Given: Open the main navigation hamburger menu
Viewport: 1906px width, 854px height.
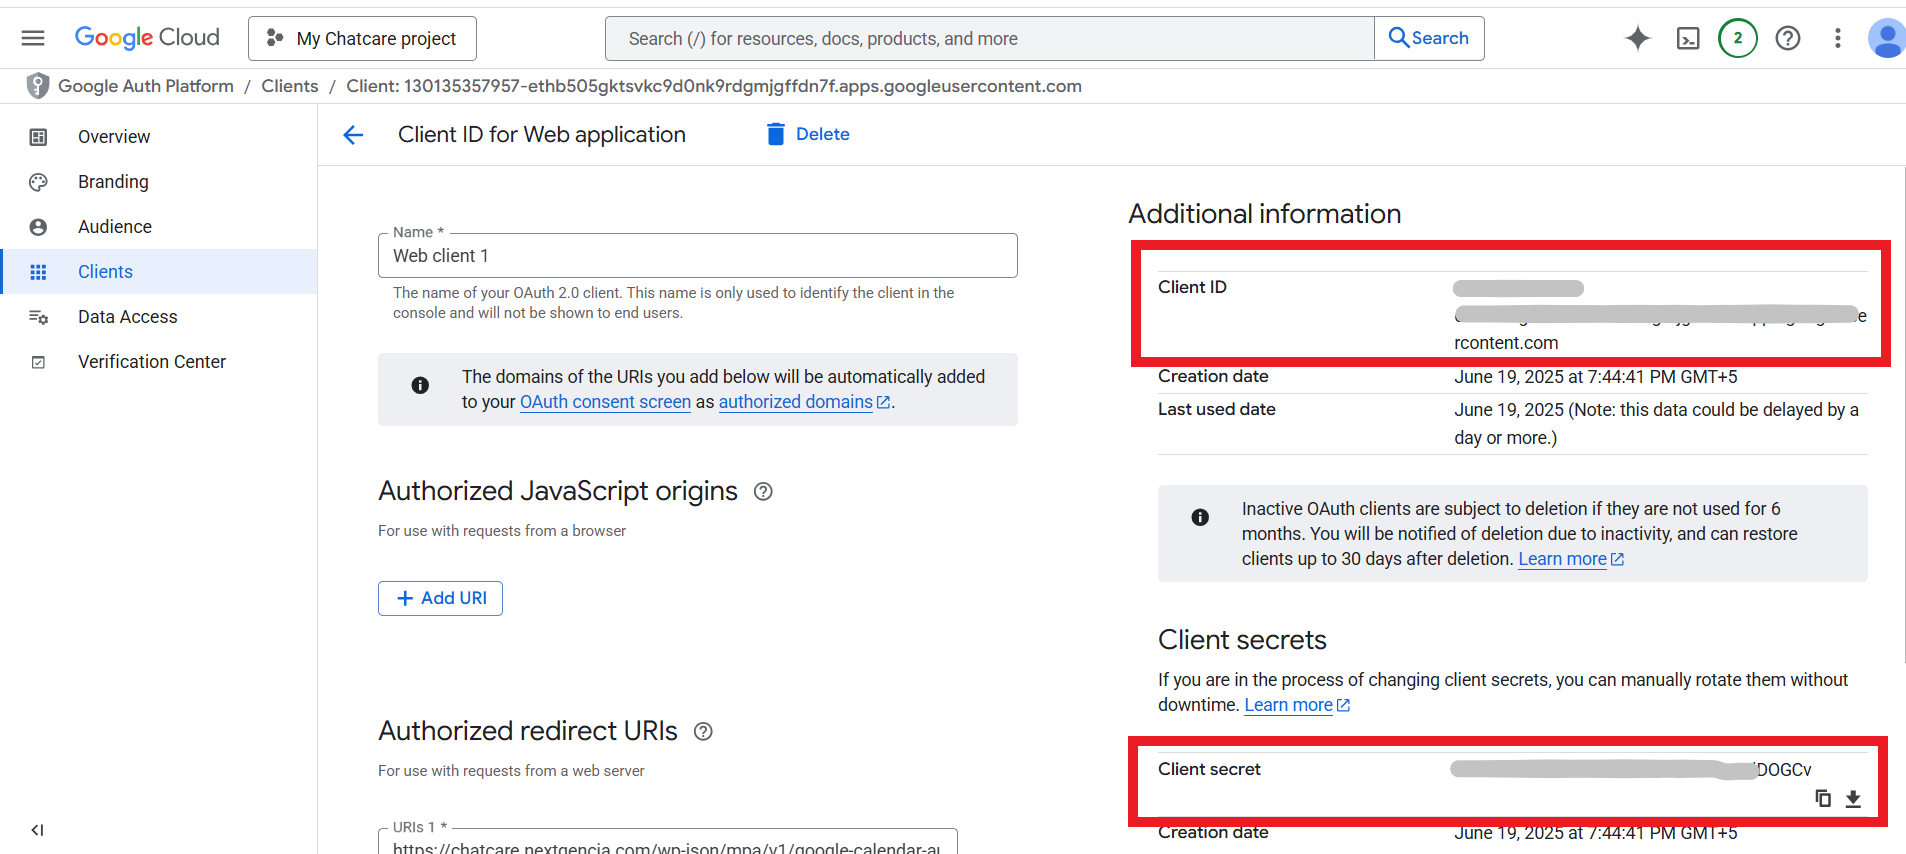Looking at the screenshot, I should click(33, 38).
